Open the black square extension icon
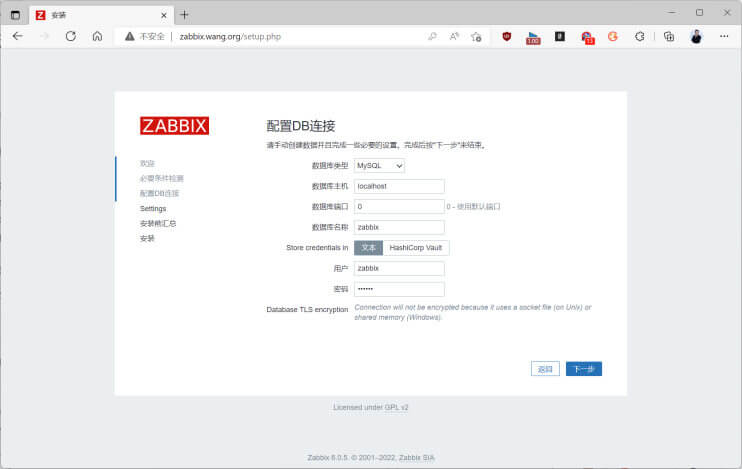 pos(560,36)
